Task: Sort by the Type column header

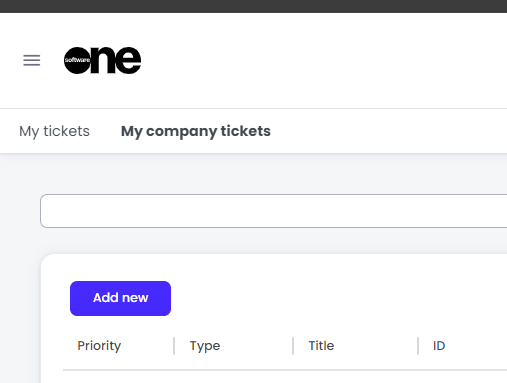Action: 205,346
